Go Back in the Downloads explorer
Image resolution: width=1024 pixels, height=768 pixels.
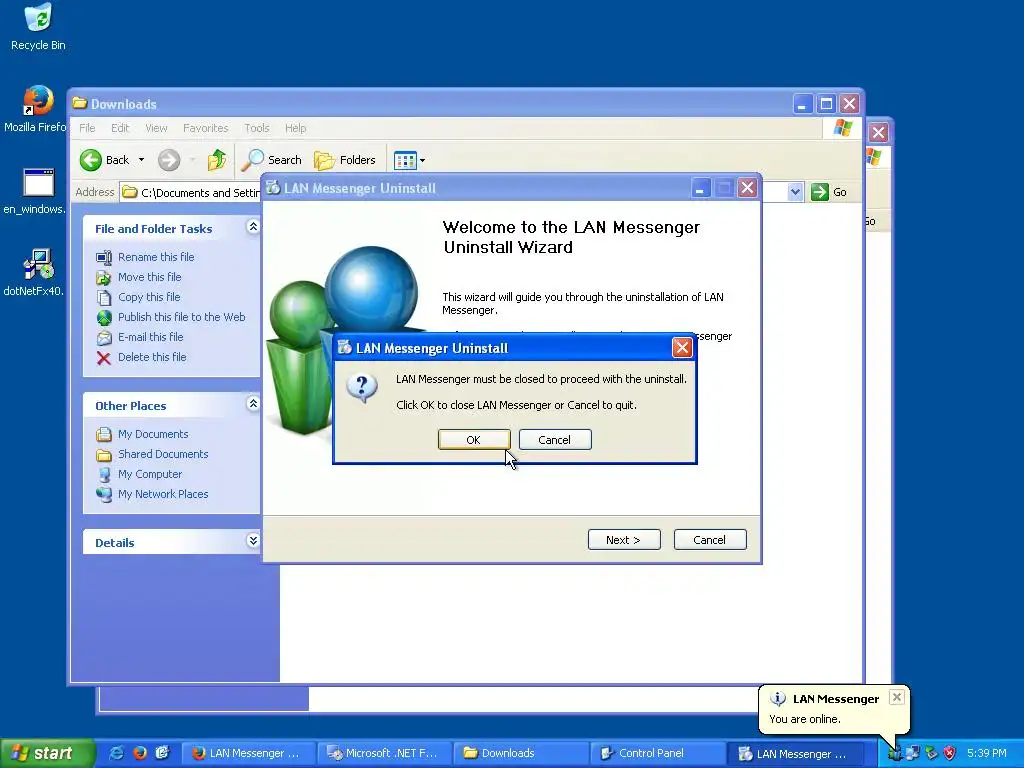(x=104, y=160)
